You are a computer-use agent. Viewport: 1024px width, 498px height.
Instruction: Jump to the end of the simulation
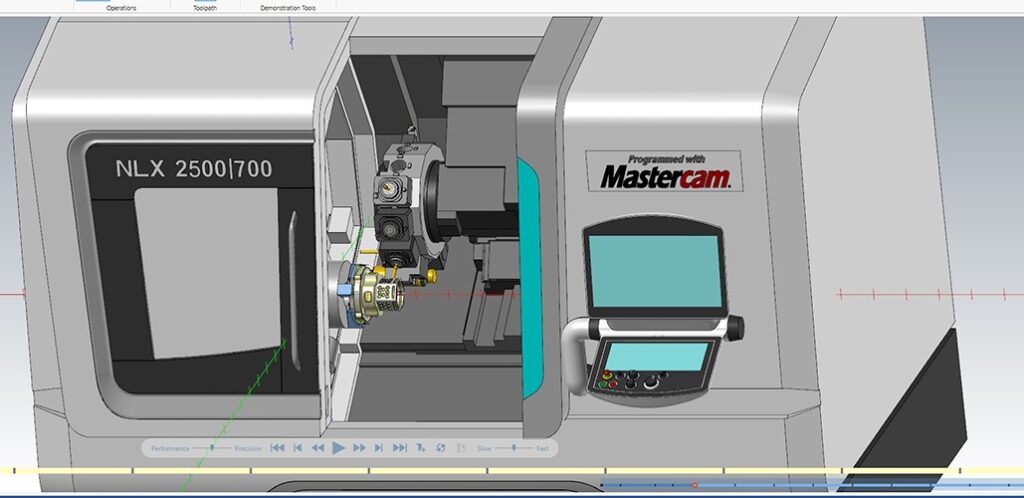coord(400,448)
